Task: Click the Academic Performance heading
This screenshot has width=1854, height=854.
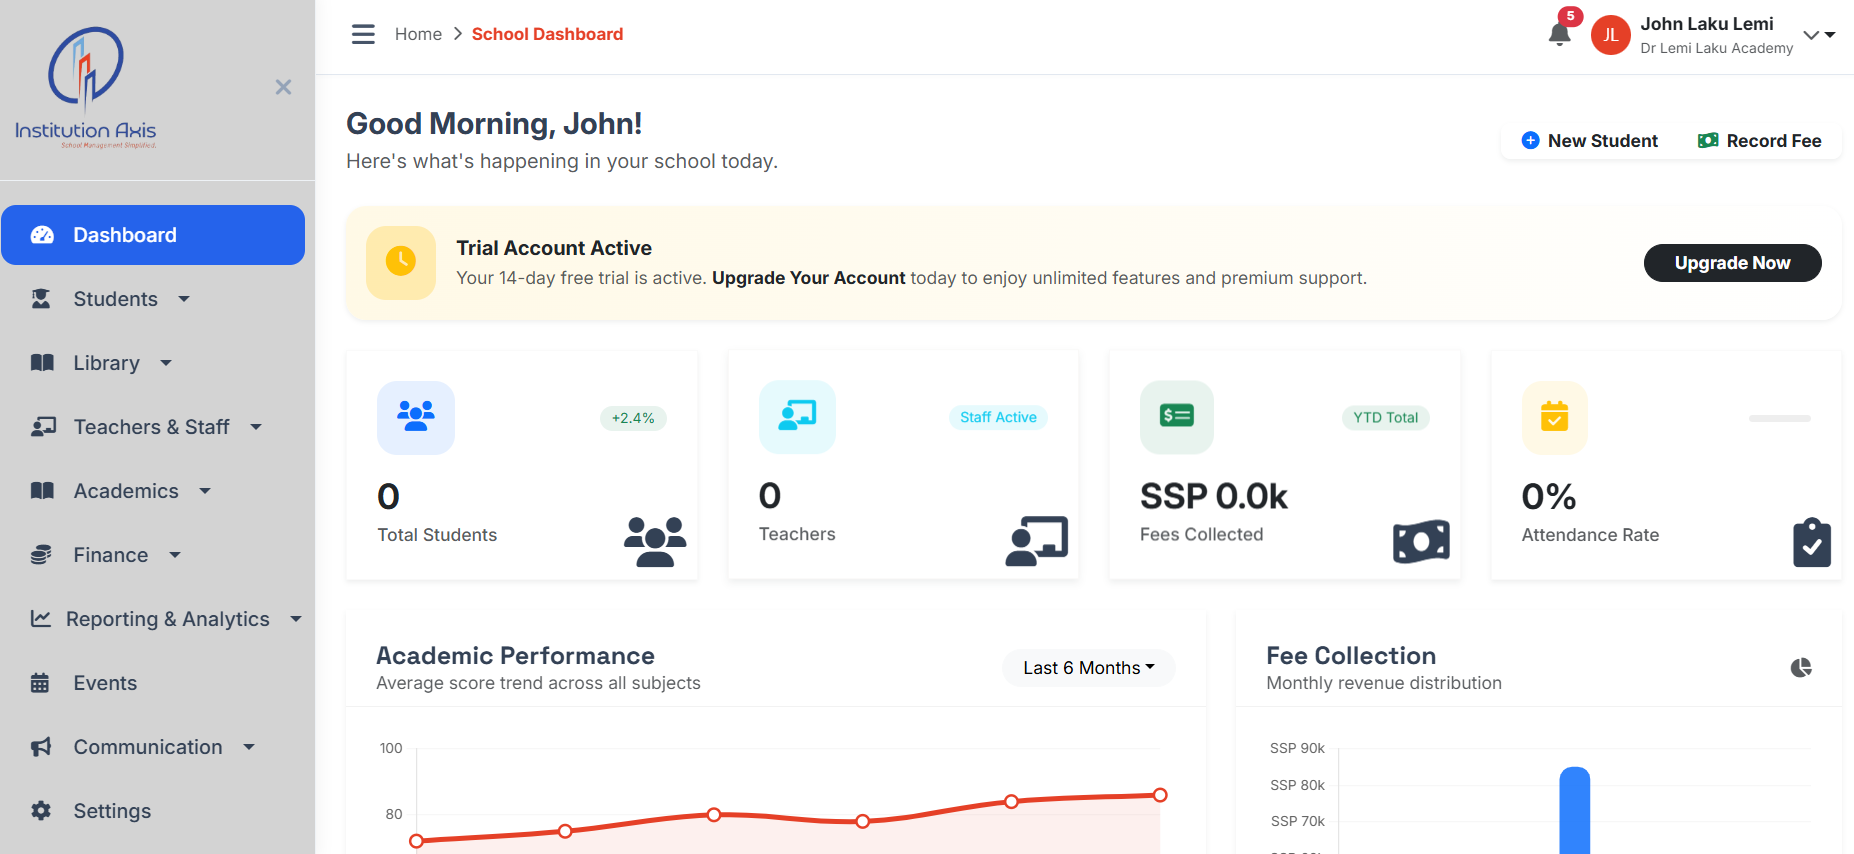Action: pos(515,656)
